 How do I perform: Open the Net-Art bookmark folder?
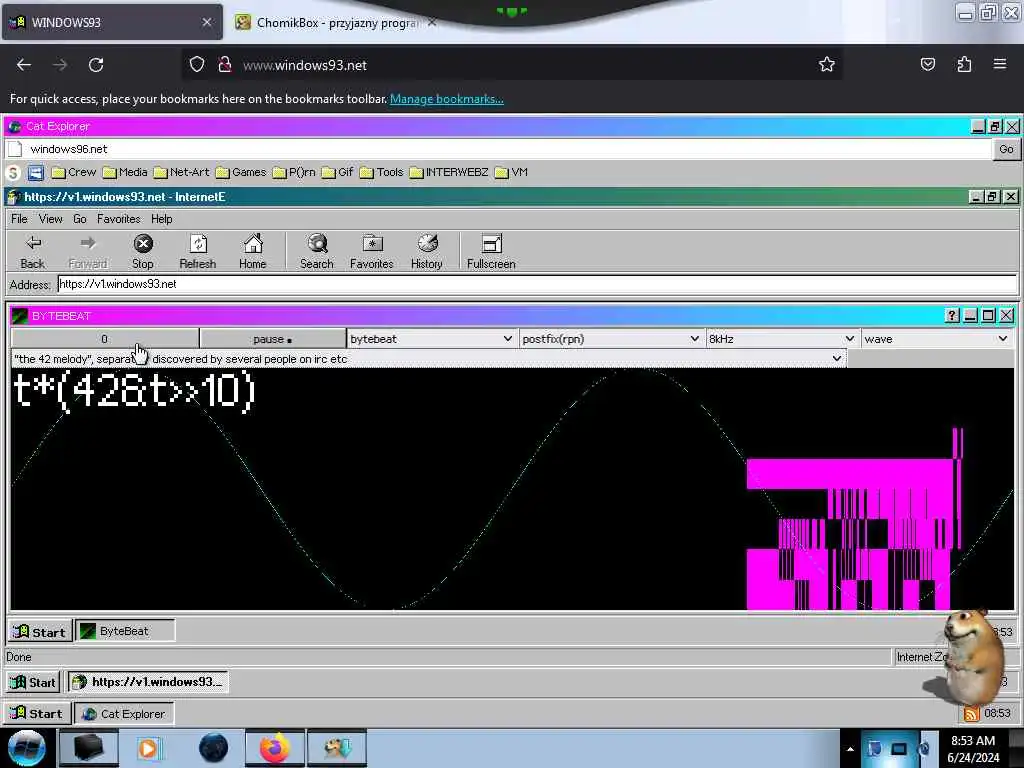coord(182,172)
